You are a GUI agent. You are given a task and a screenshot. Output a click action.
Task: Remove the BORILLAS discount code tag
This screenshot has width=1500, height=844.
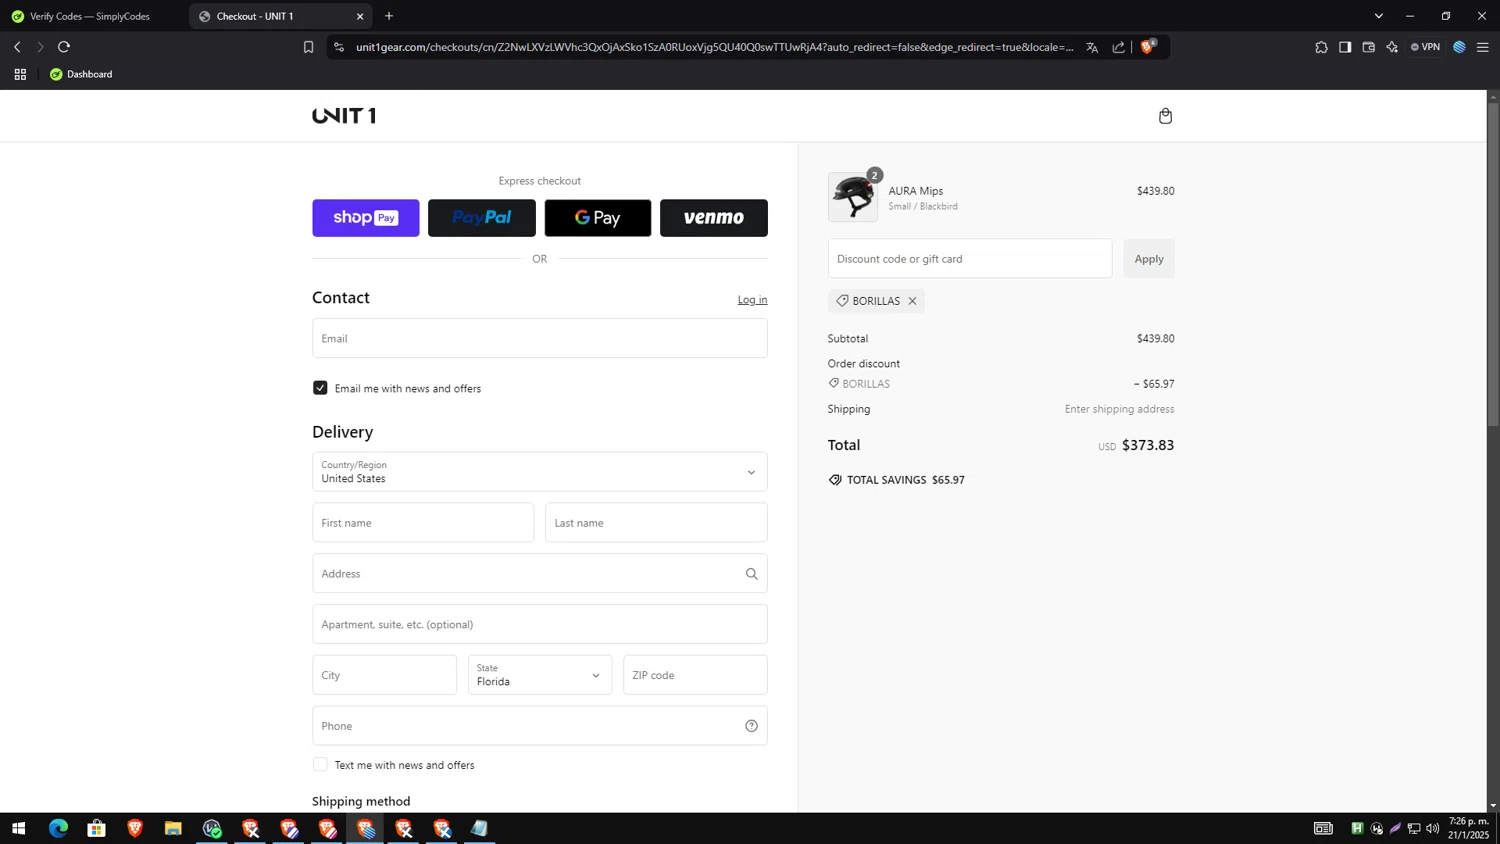[x=912, y=301]
